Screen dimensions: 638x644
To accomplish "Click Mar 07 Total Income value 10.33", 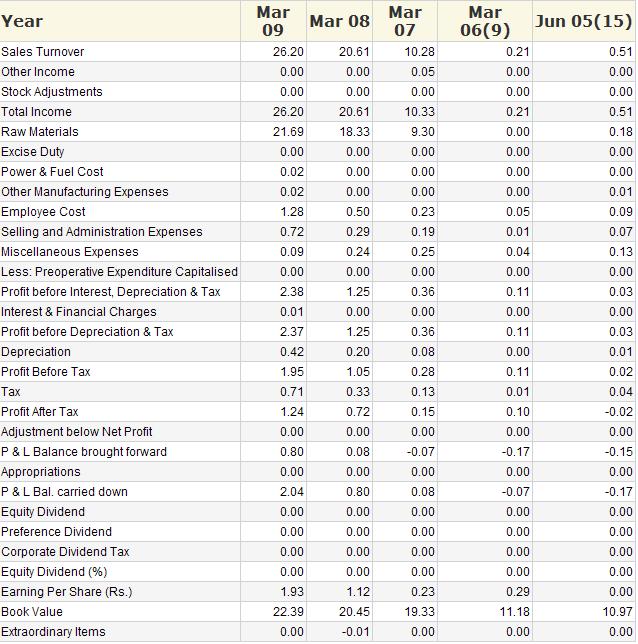I will pos(419,112).
